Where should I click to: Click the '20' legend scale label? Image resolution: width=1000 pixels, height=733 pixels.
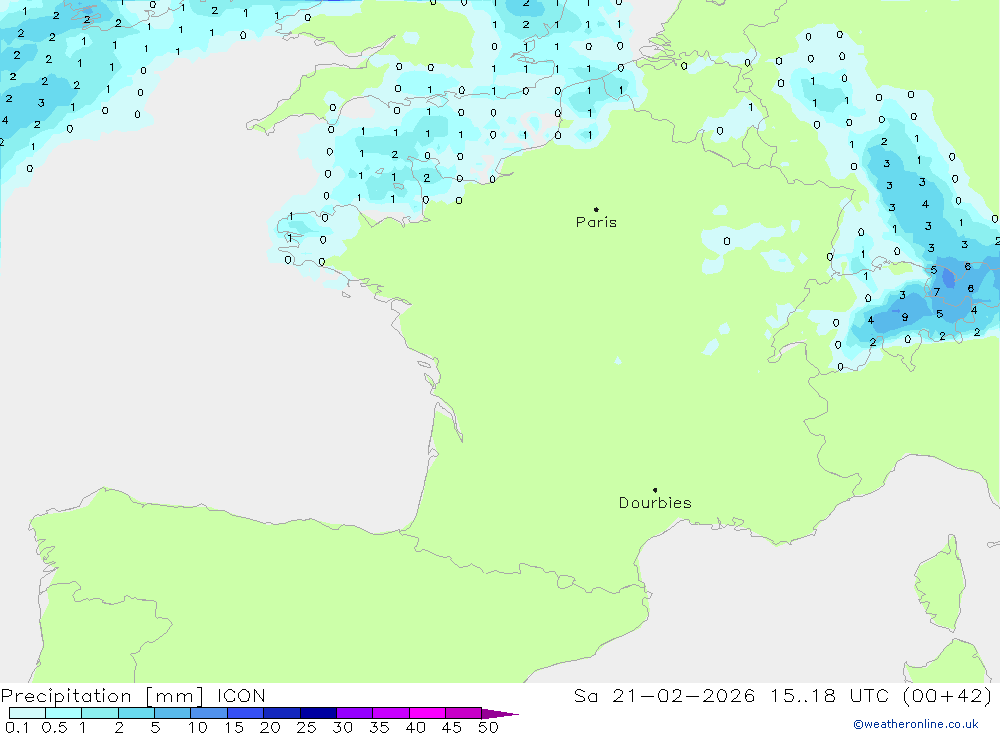pyautogui.click(x=270, y=727)
